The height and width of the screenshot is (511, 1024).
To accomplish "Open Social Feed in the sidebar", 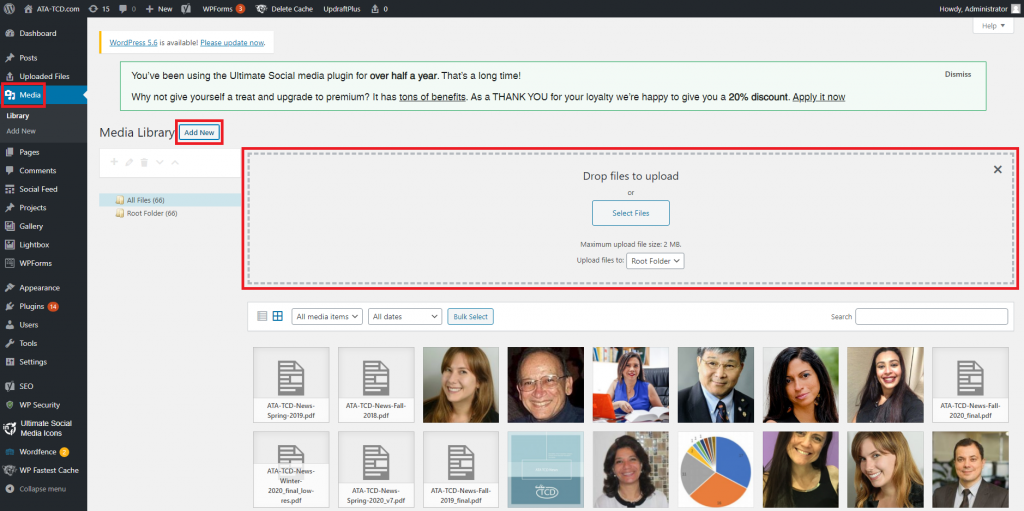I will pos(39,190).
